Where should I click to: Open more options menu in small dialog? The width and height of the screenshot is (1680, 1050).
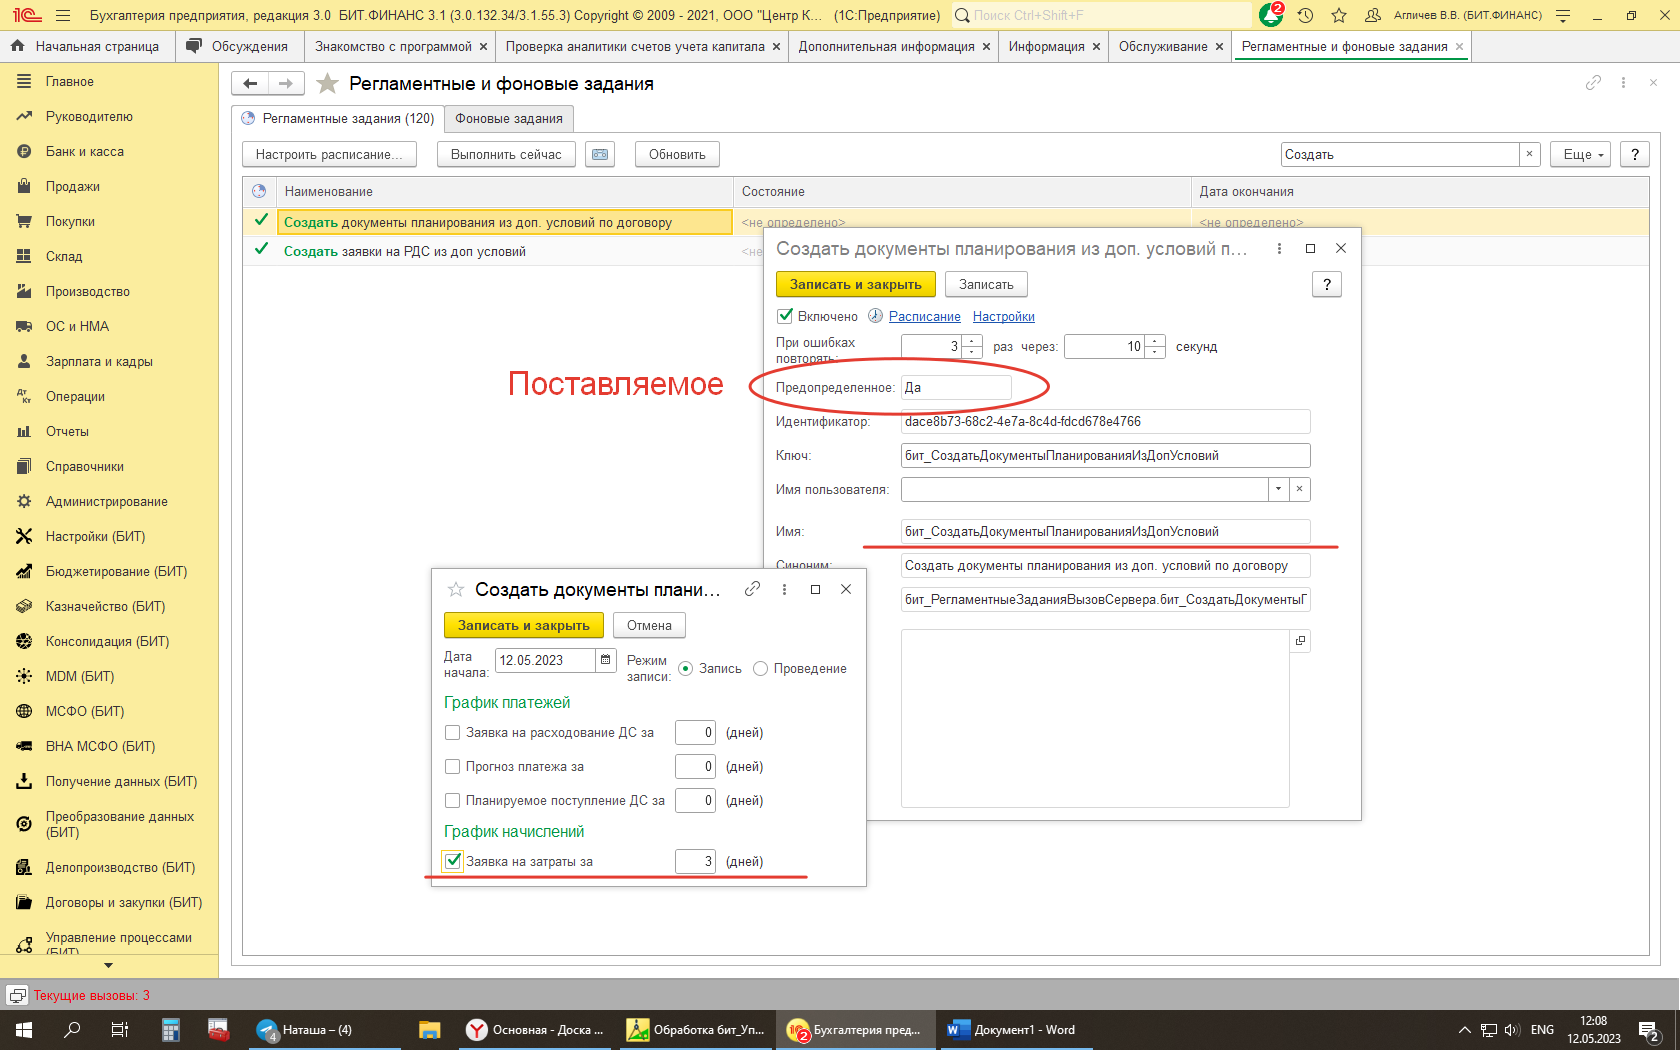point(784,589)
